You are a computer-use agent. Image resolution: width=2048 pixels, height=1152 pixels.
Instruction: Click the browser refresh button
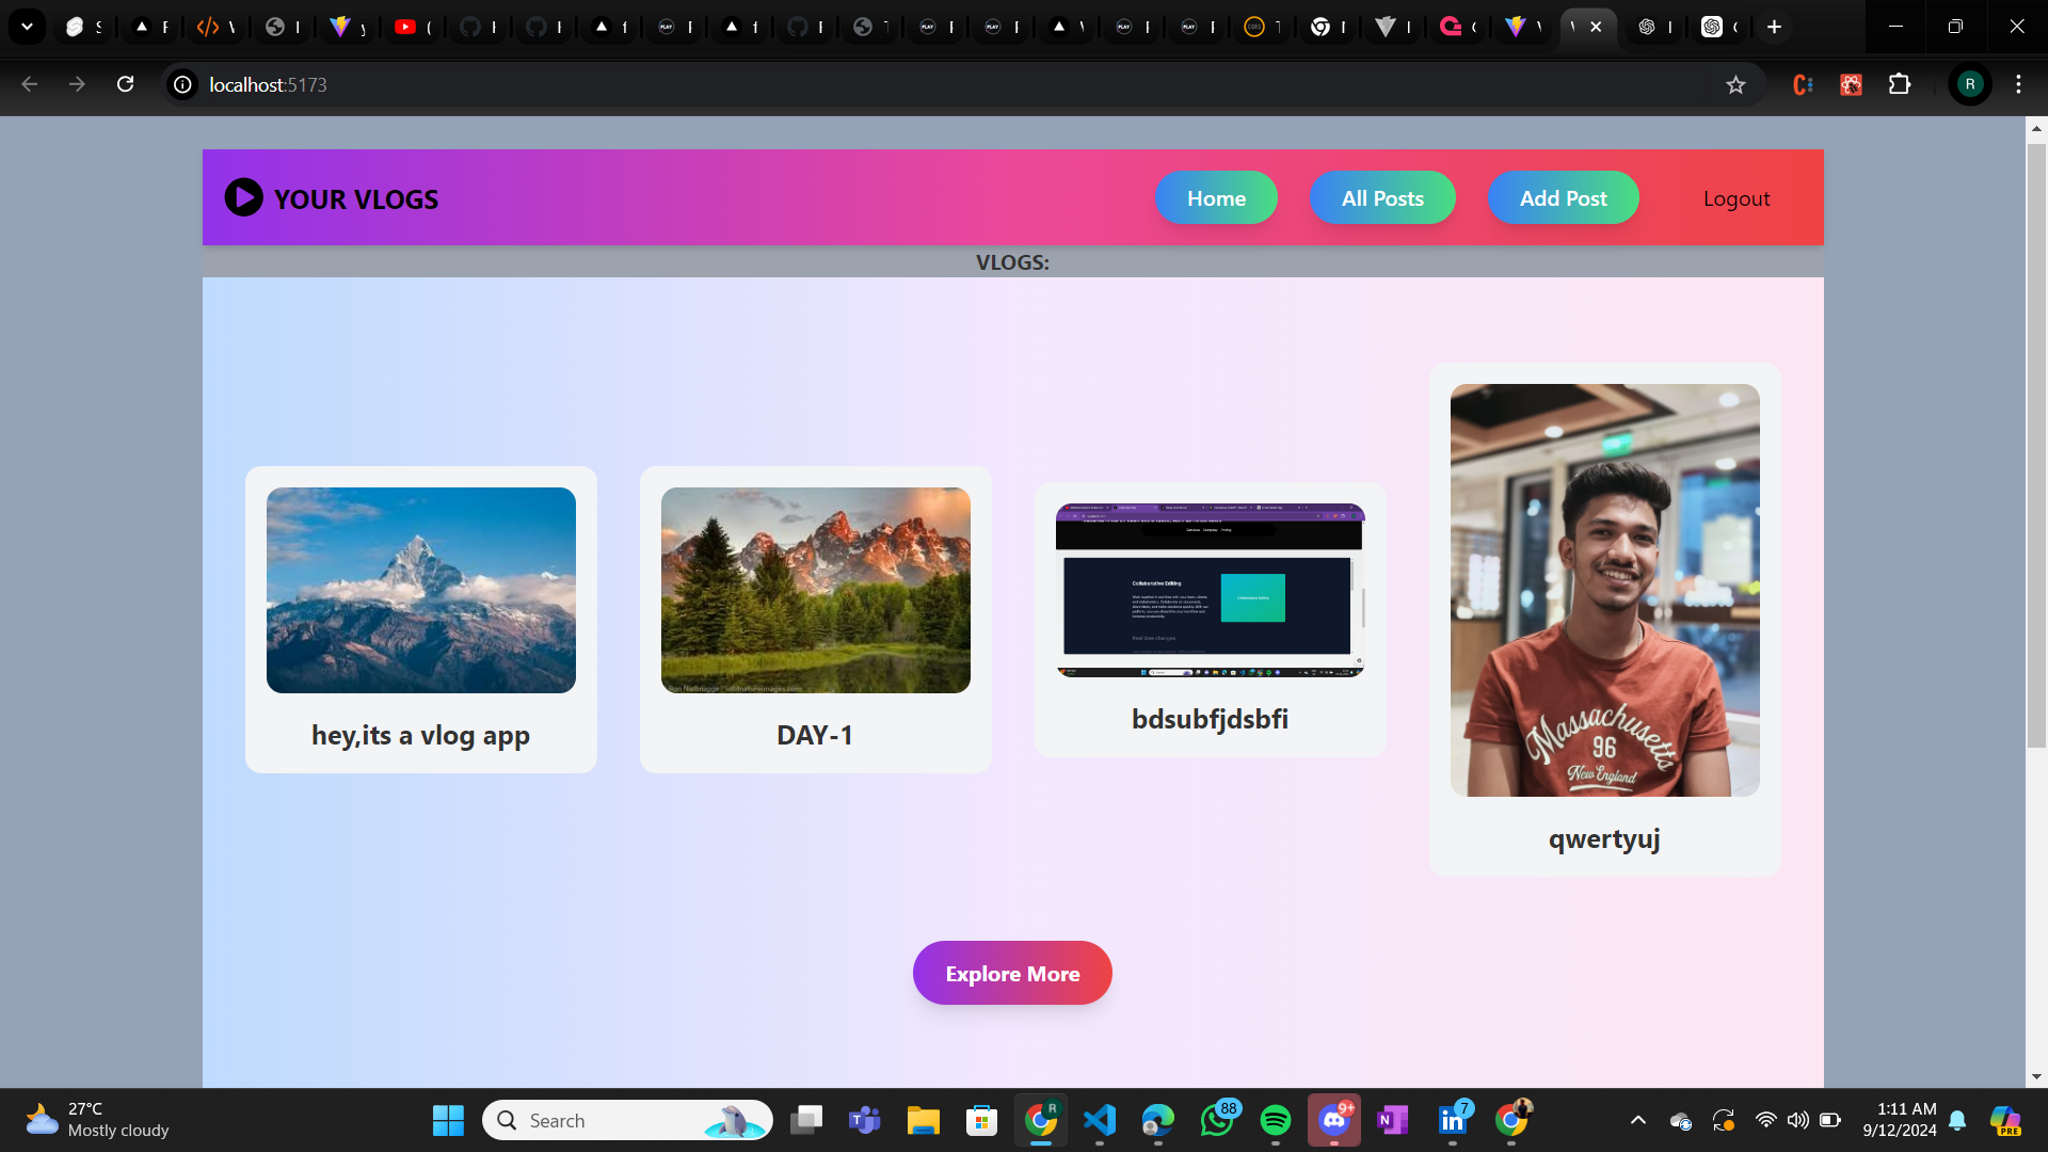(x=125, y=84)
